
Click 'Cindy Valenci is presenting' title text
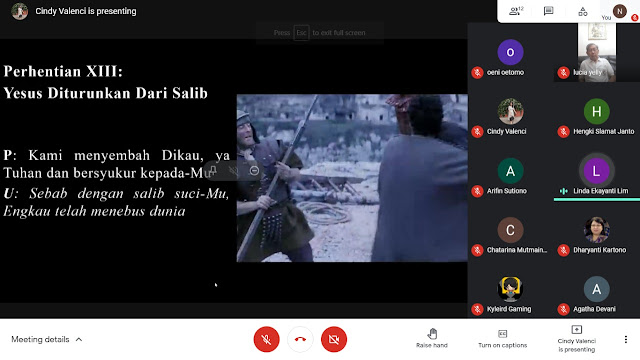coord(86,11)
